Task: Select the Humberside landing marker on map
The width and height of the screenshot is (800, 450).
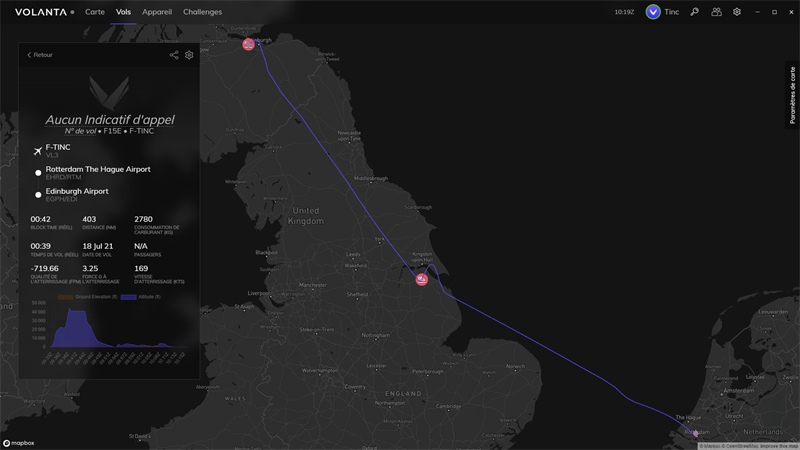Action: 421,280
